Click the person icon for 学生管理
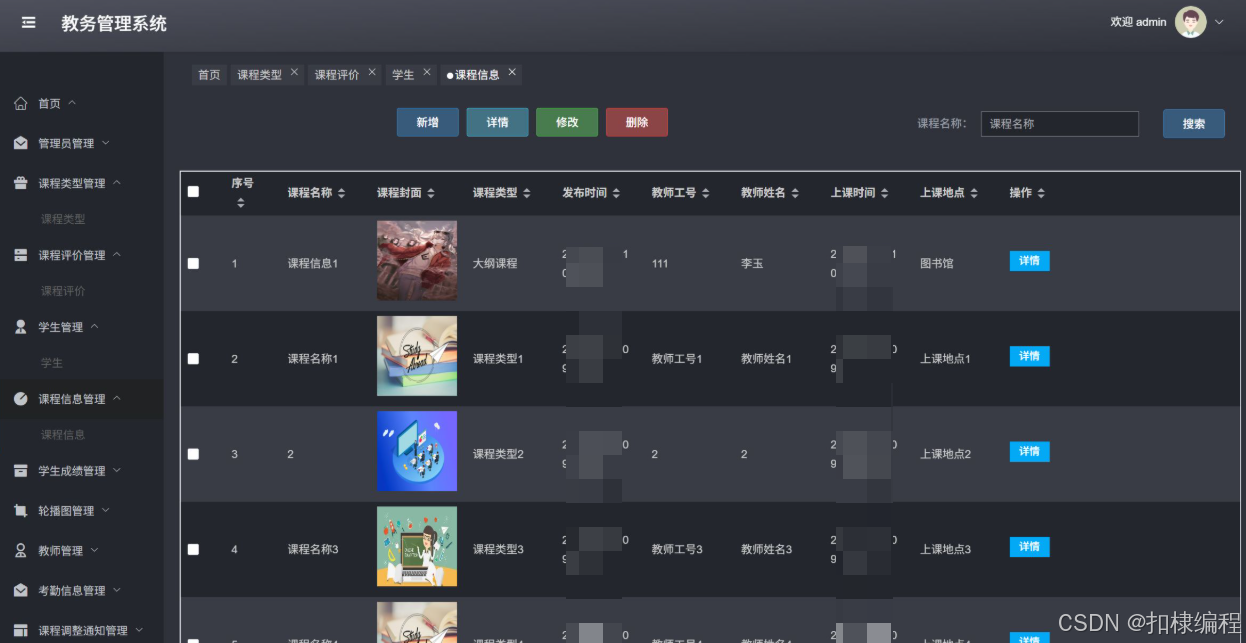The image size is (1246, 643). point(21,327)
